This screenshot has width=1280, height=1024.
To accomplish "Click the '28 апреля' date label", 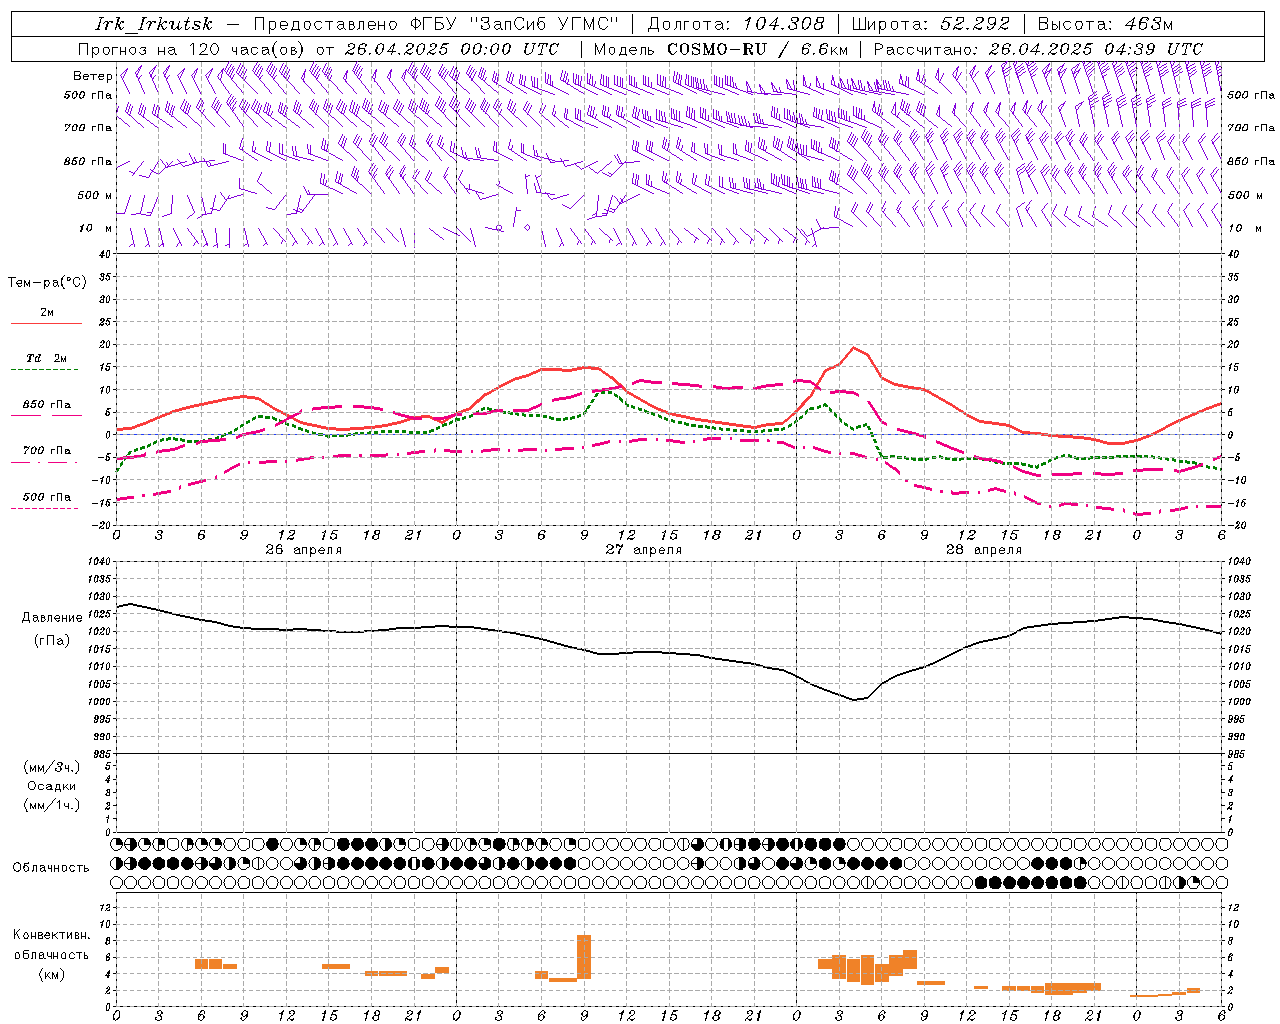I will (x=984, y=550).
